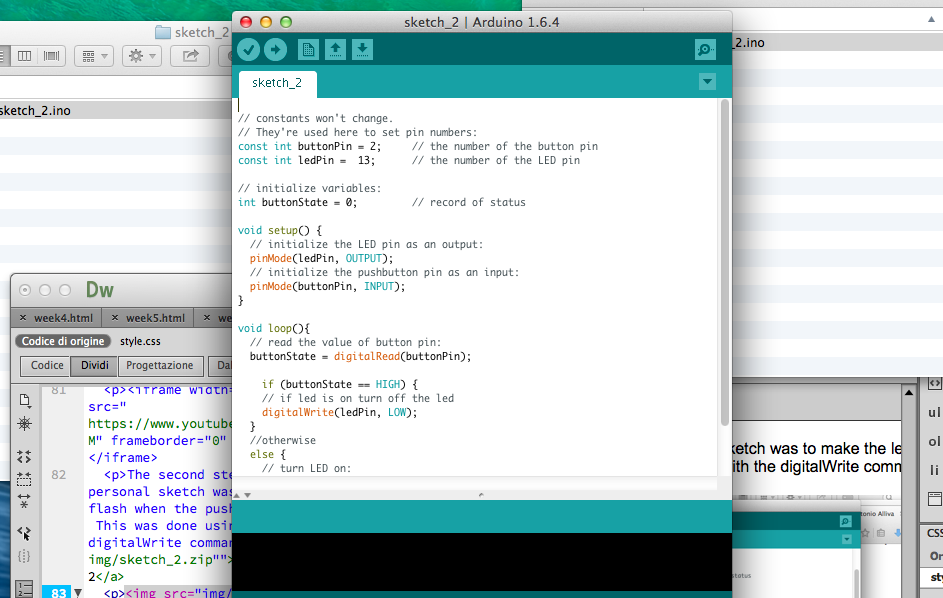Toggle line numbers icon in Dreamweaver
This screenshot has width=943, height=598.
pyautogui.click(x=24, y=589)
